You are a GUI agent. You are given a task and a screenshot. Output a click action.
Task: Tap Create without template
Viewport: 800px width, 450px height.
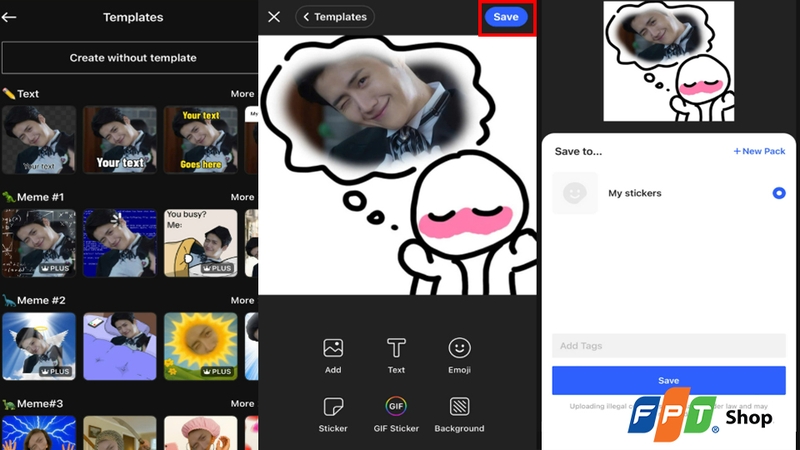130,58
